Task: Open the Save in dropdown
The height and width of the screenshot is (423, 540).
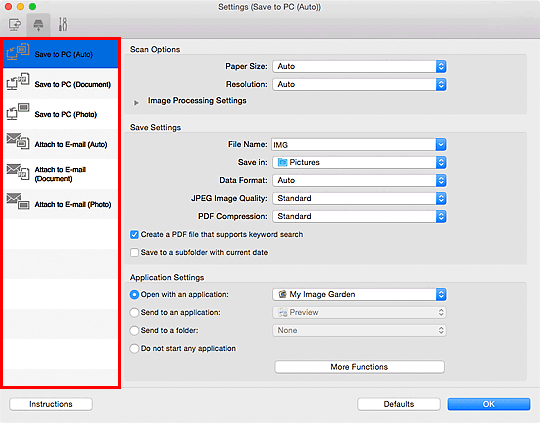Action: (359, 162)
